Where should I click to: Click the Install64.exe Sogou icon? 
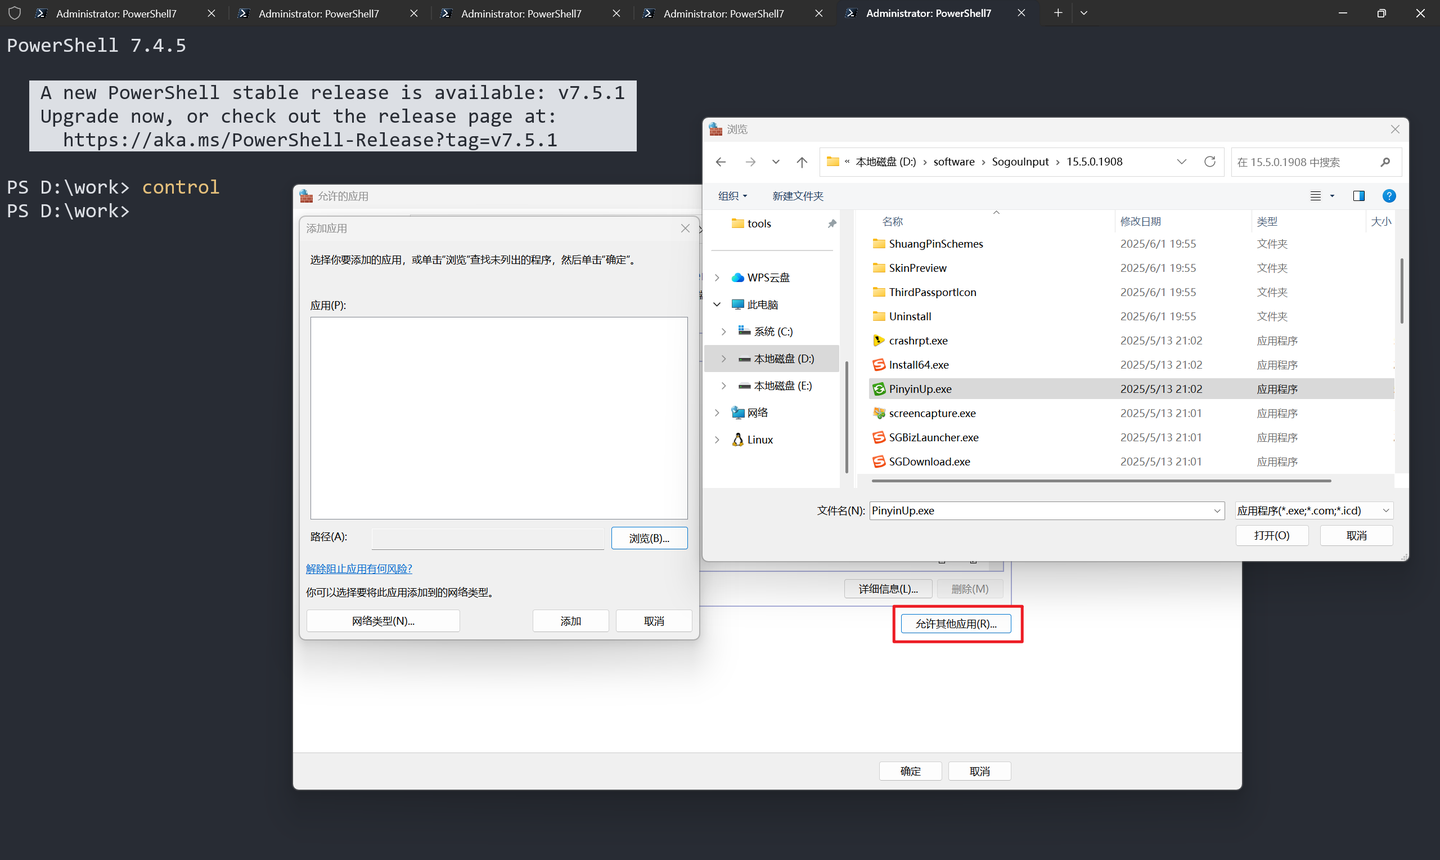[879, 365]
